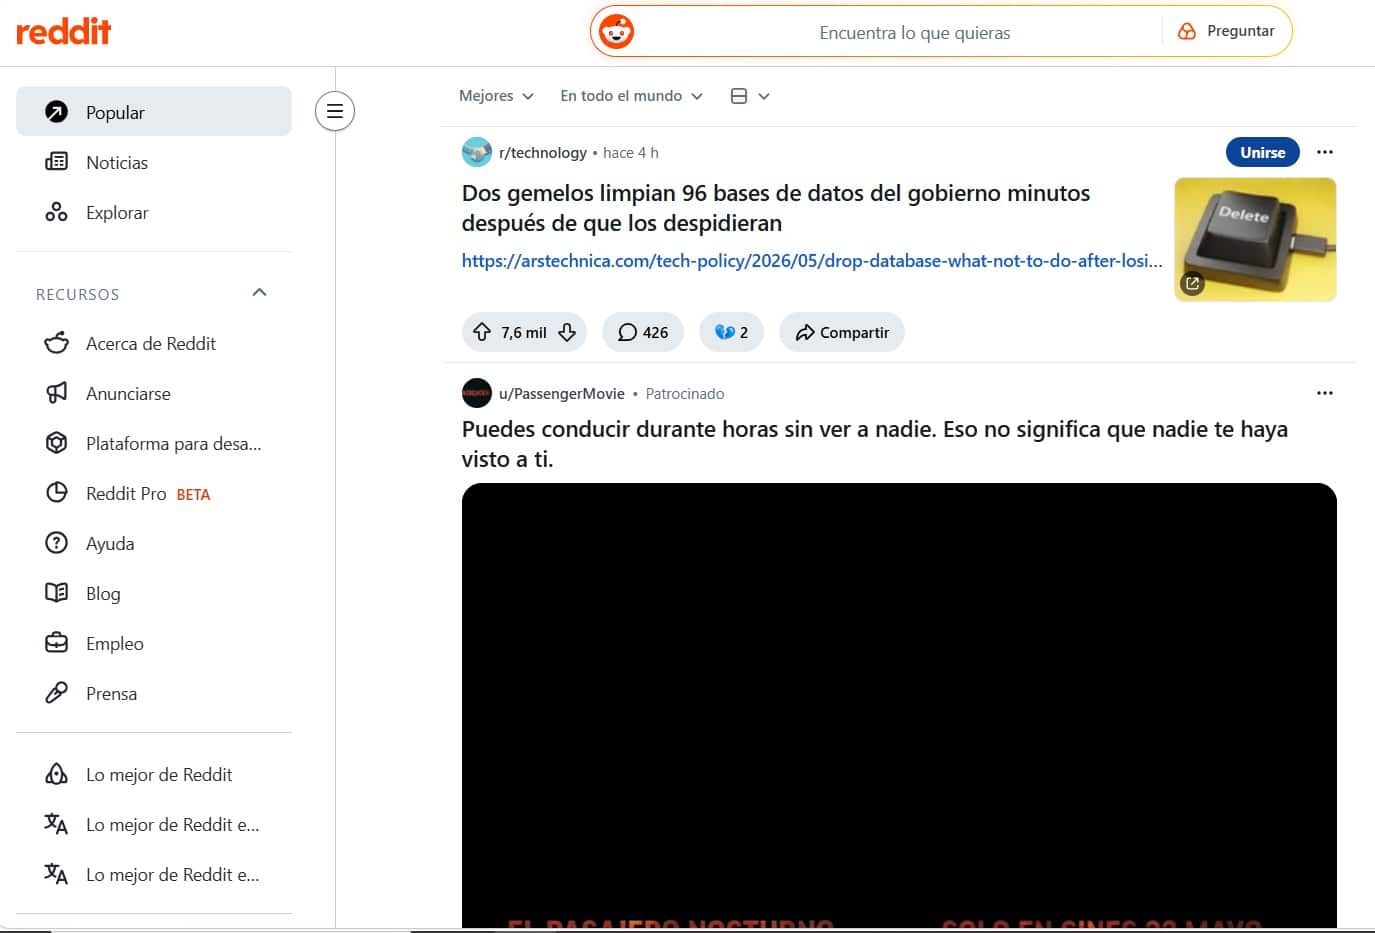This screenshot has height=933, width=1375.
Task: Click the Anunciarse megaphone icon
Action: click(57, 393)
